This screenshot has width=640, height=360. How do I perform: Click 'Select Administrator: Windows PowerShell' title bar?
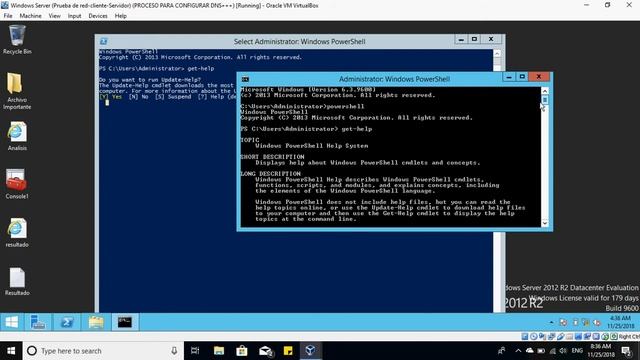click(x=299, y=41)
